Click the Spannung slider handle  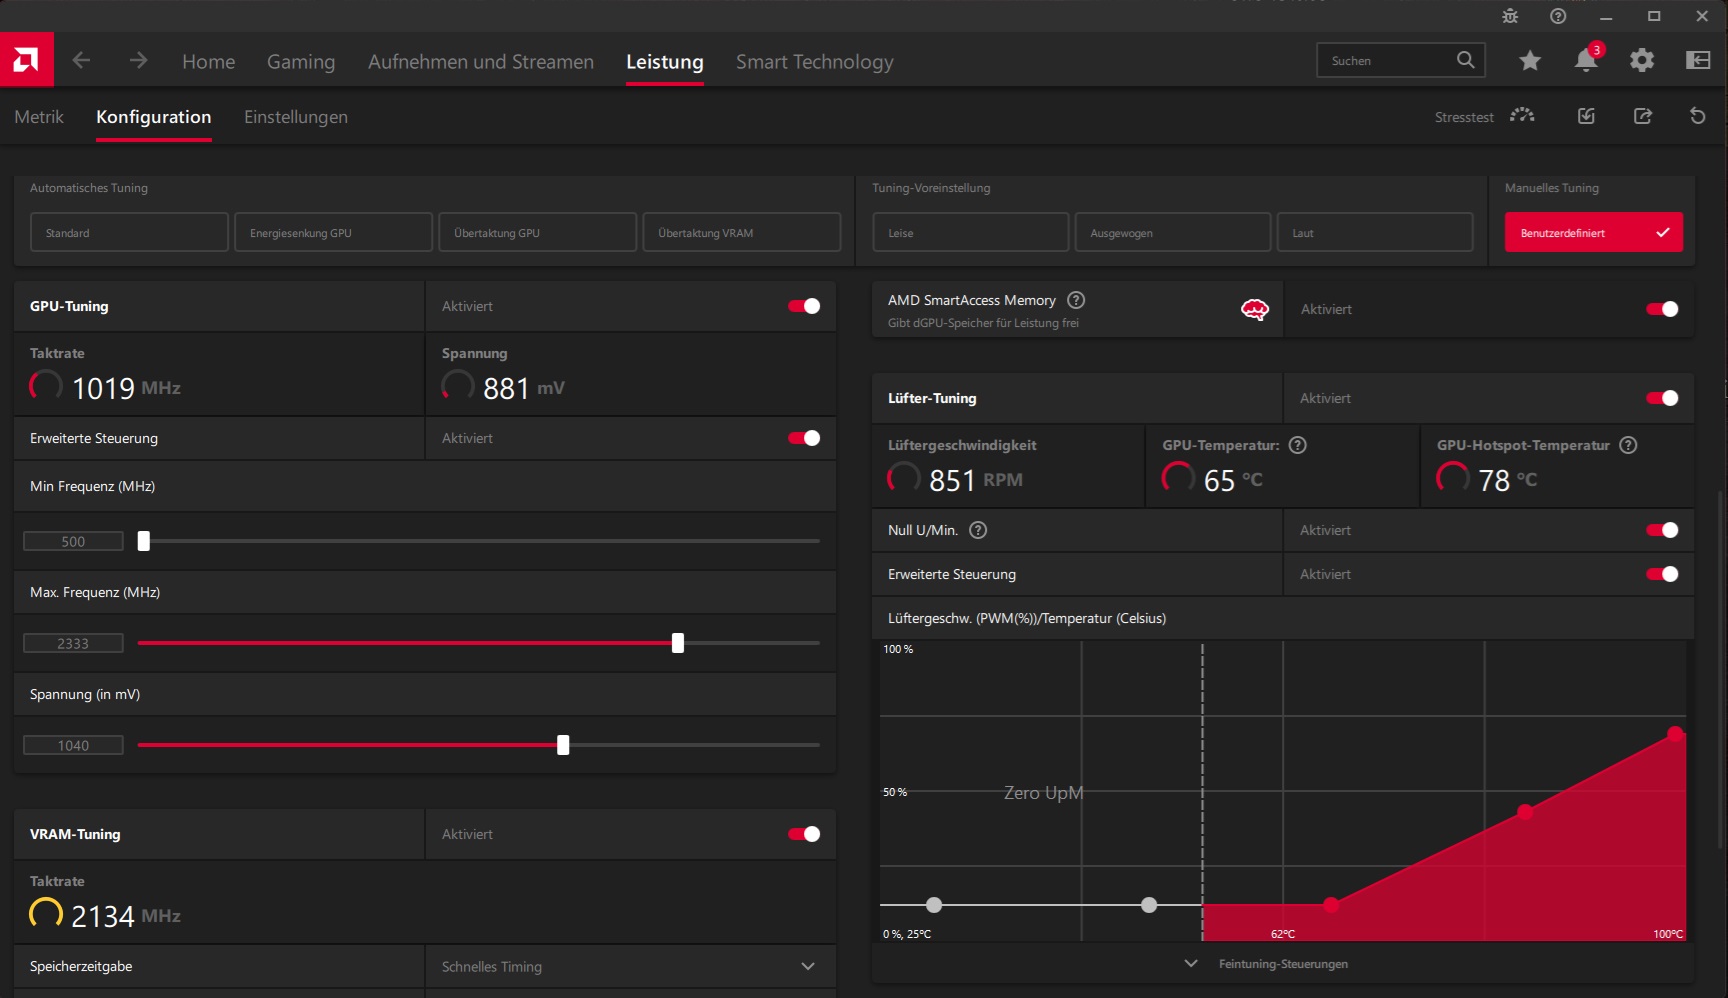[x=563, y=745]
